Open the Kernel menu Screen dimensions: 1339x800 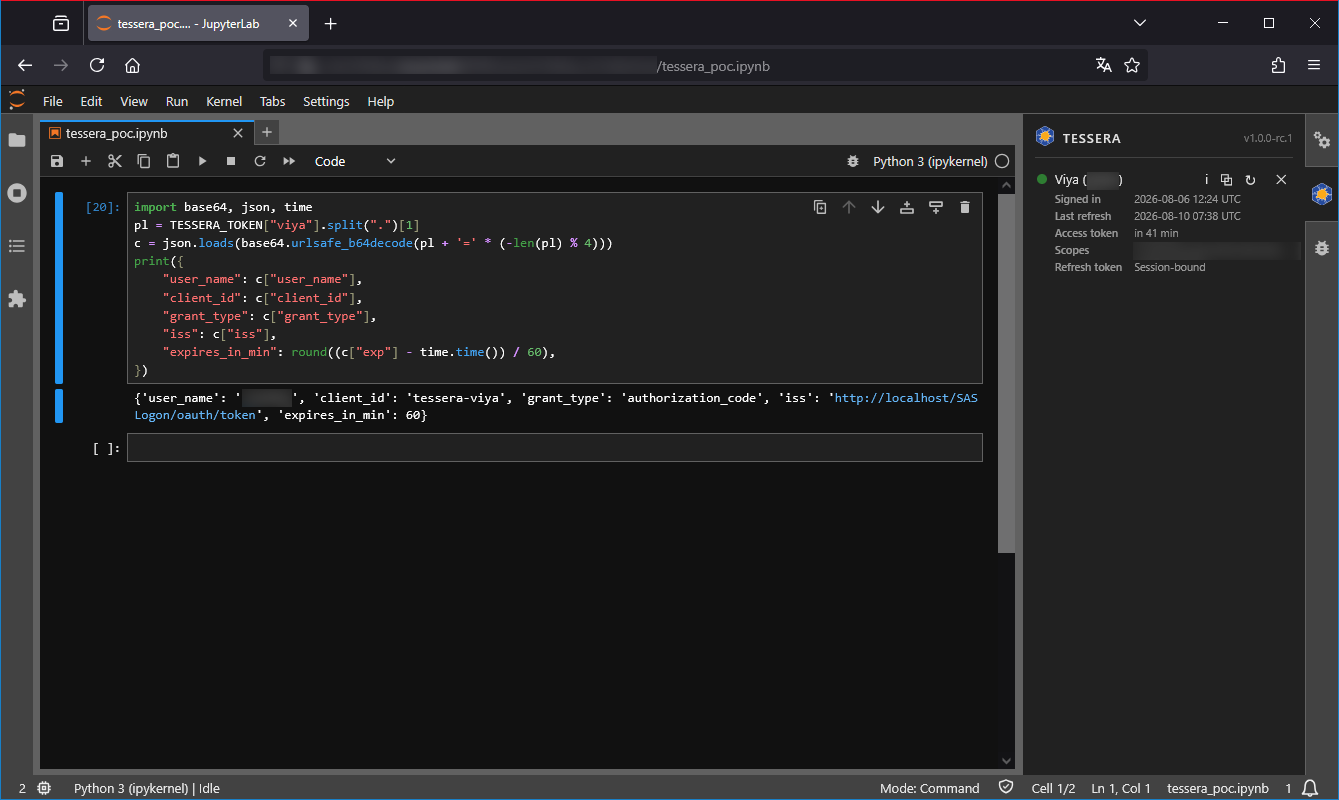point(224,101)
